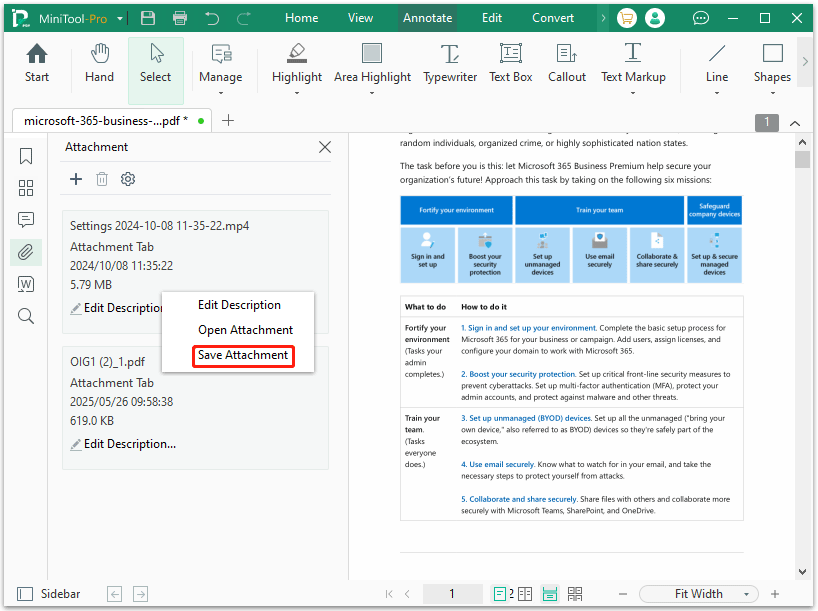Redo the last action
The height and width of the screenshot is (611, 818).
pos(244,18)
